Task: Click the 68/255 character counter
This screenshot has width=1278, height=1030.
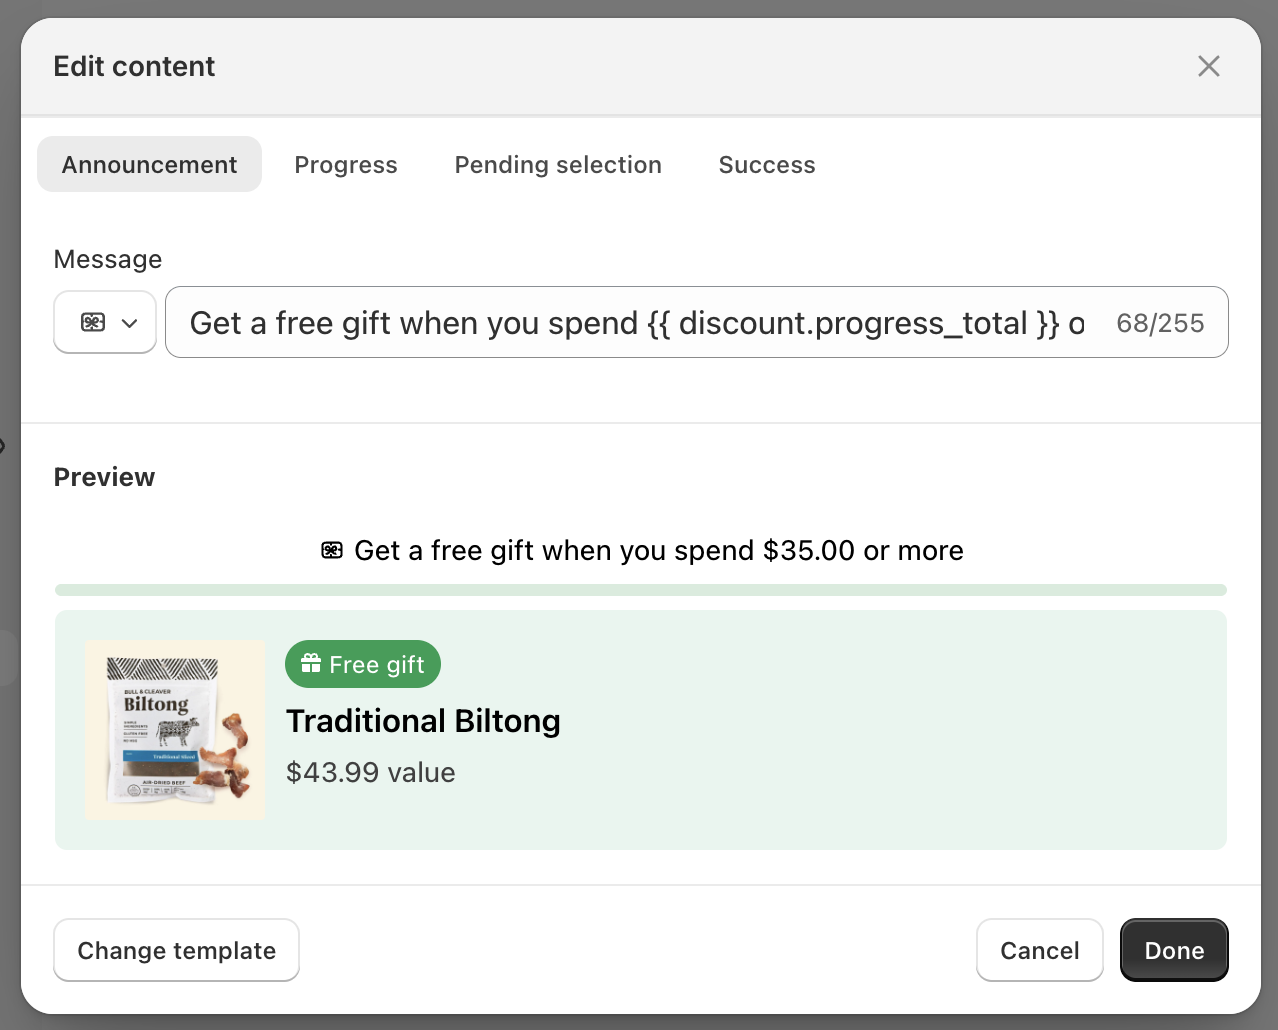Action: (x=1160, y=323)
